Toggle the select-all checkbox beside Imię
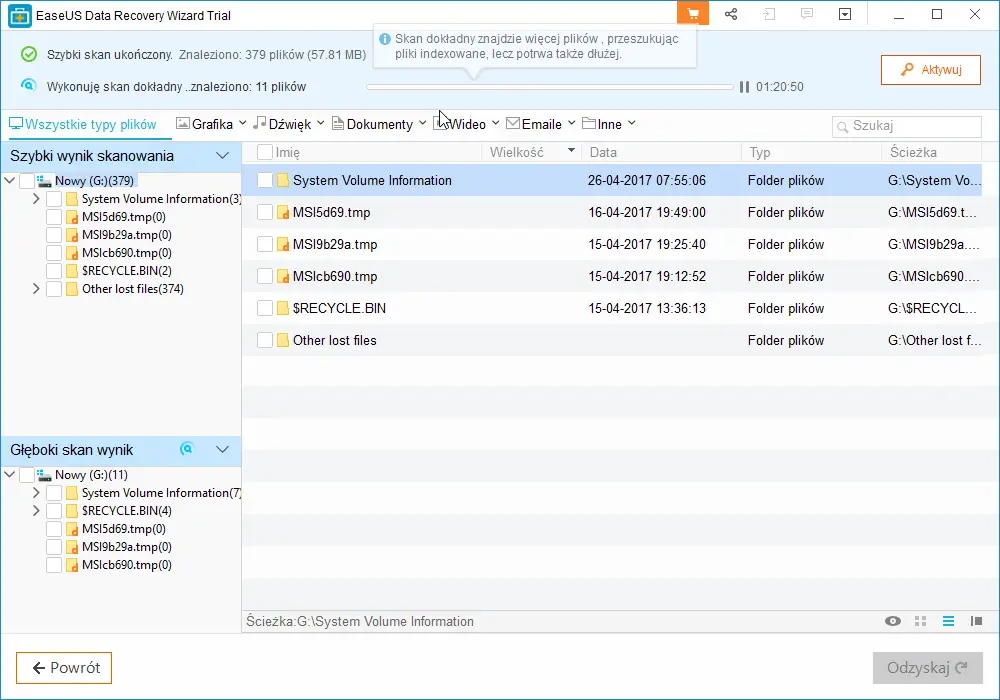The width and height of the screenshot is (1000, 700). (265, 152)
